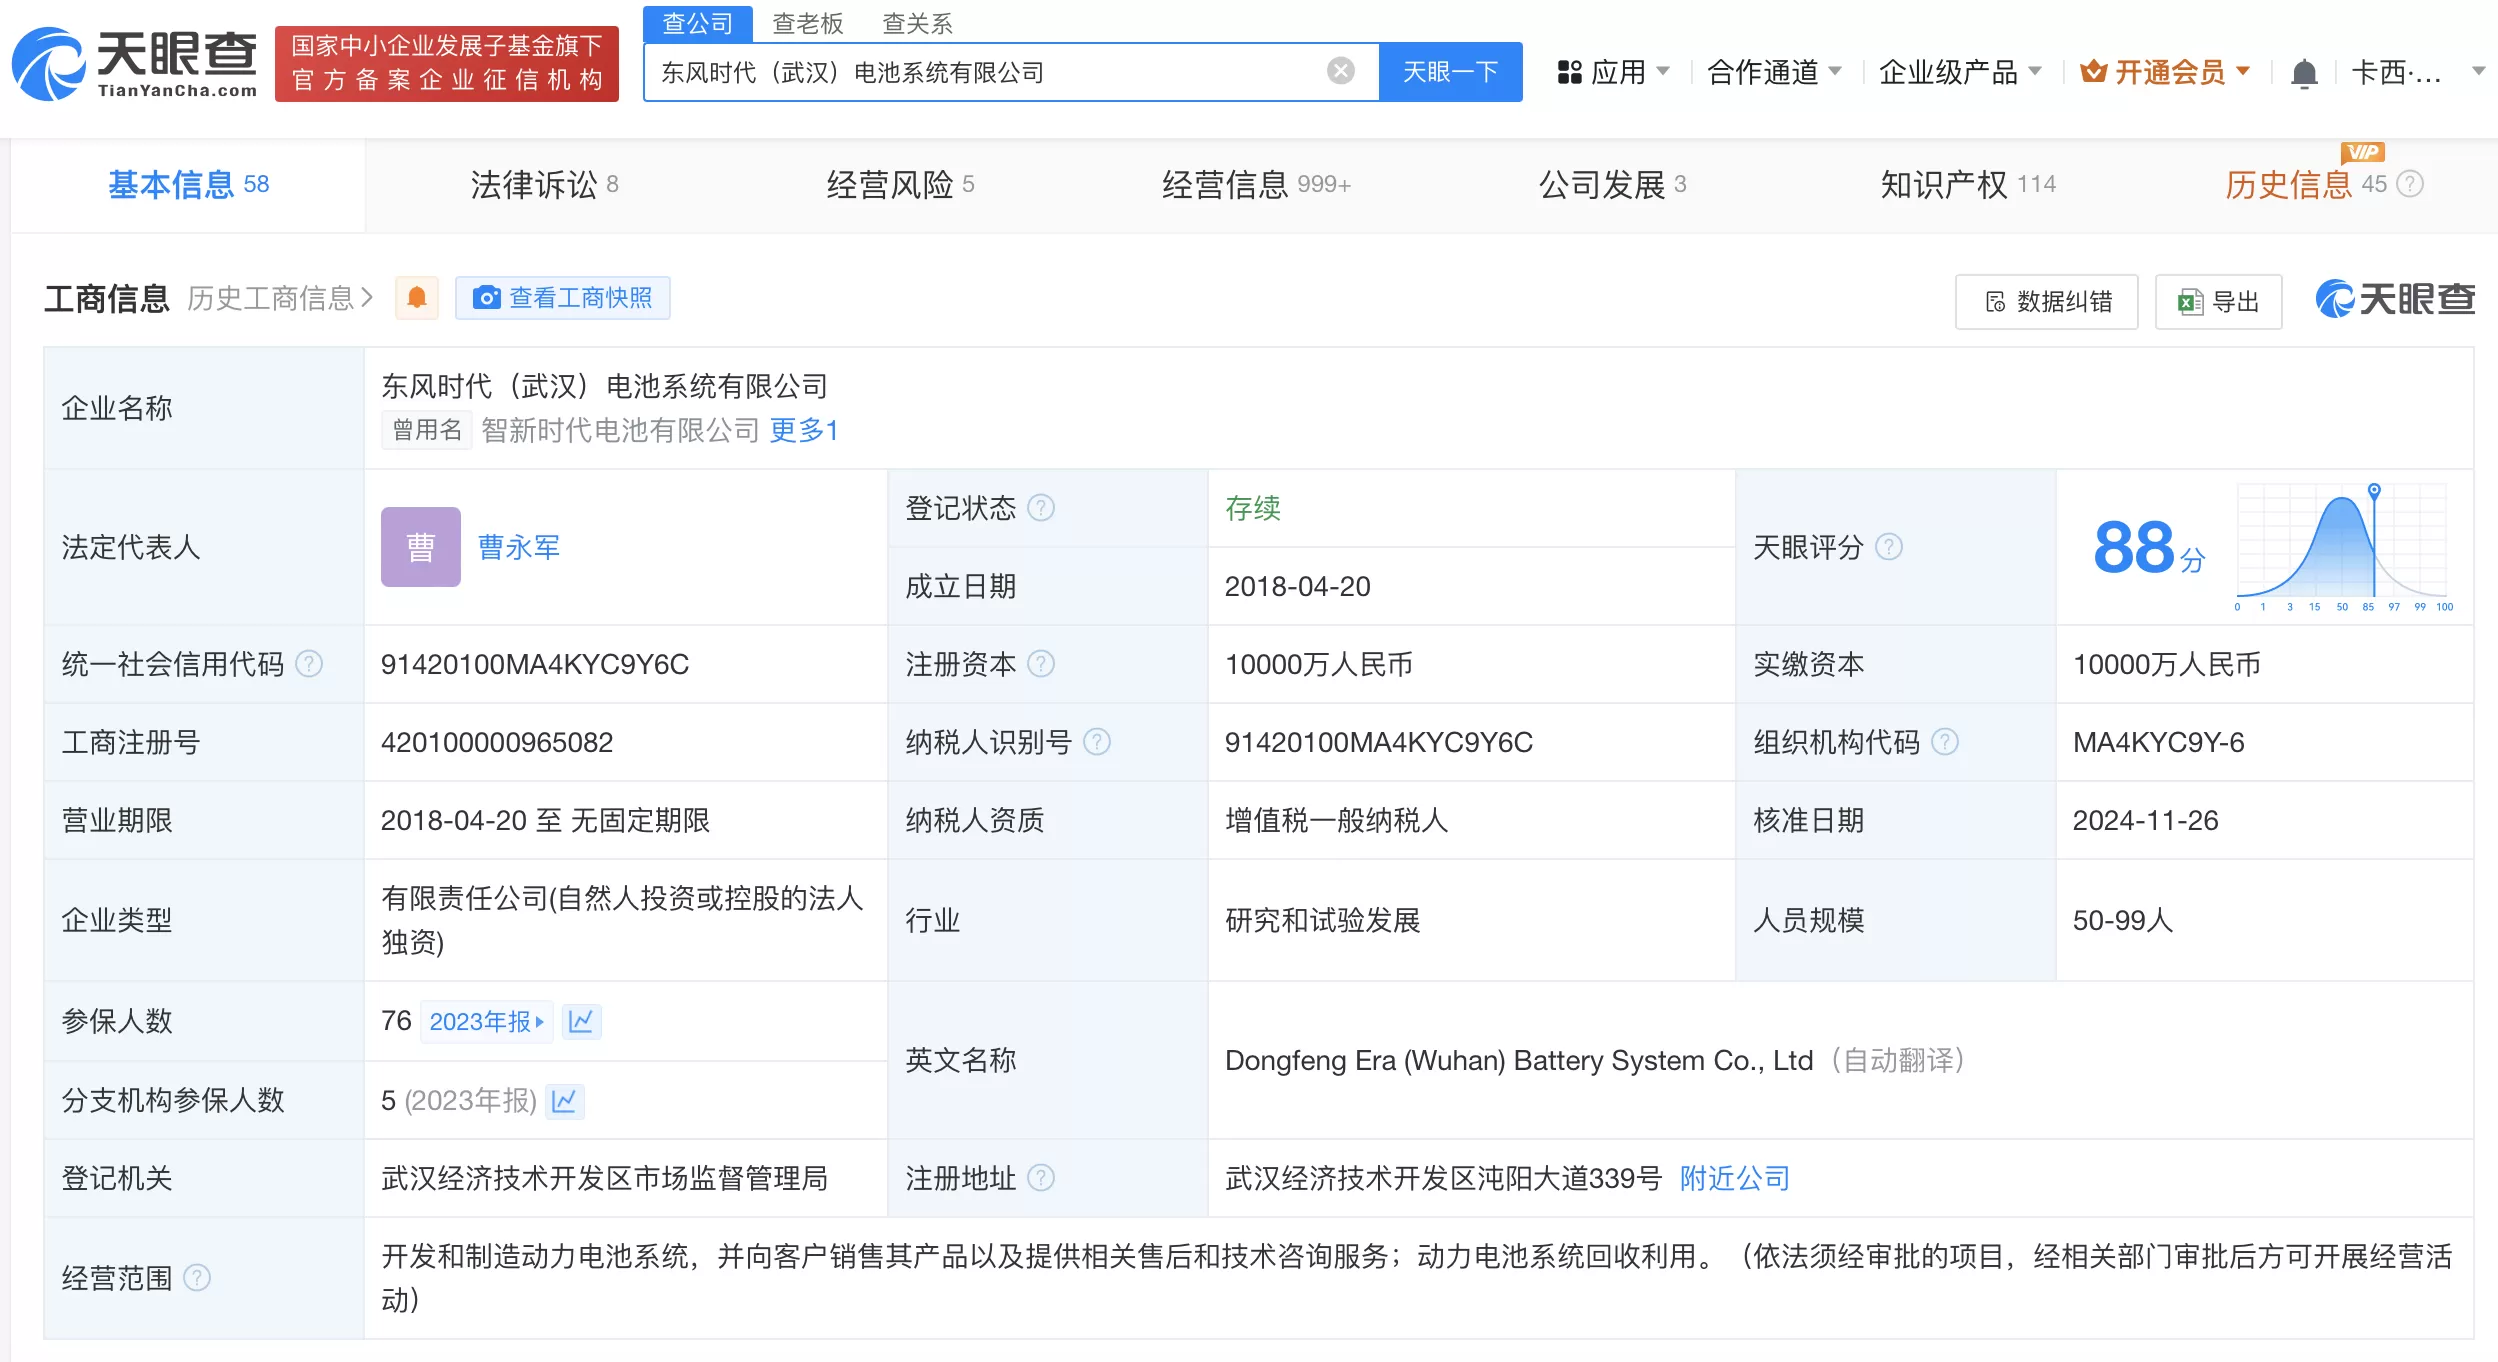Select the 知识产权 tab
Screen dimensions: 2498x1362
[x=1968, y=184]
